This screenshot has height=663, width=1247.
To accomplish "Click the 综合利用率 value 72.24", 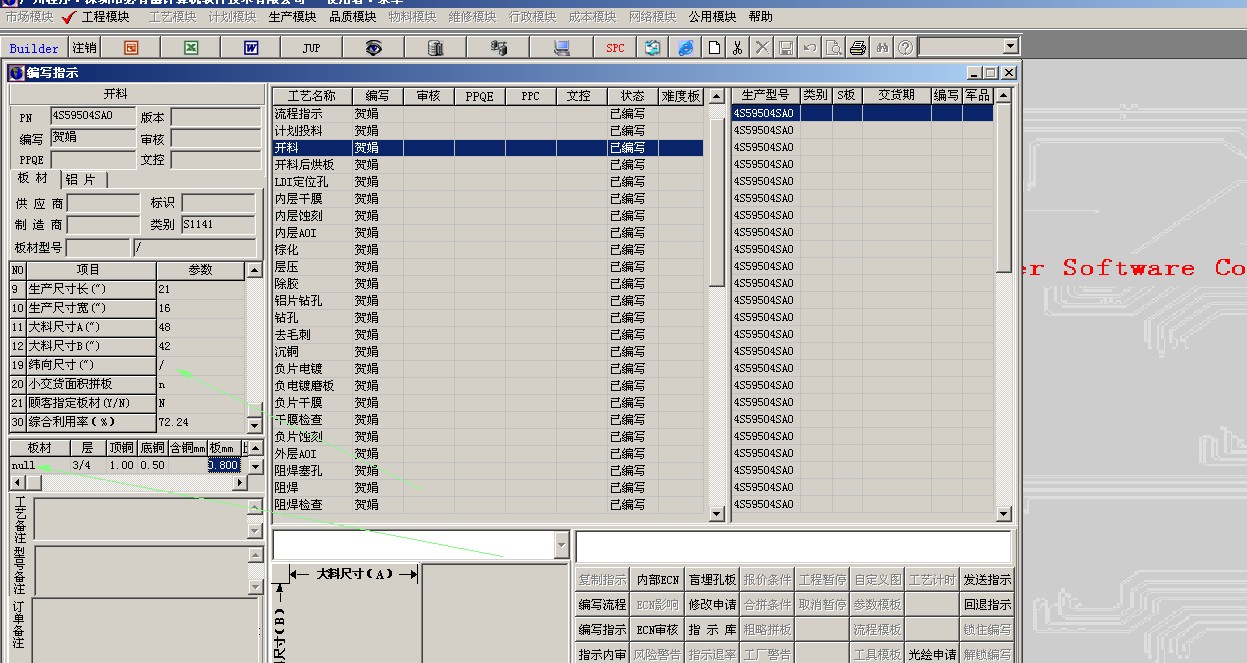I will coord(200,423).
